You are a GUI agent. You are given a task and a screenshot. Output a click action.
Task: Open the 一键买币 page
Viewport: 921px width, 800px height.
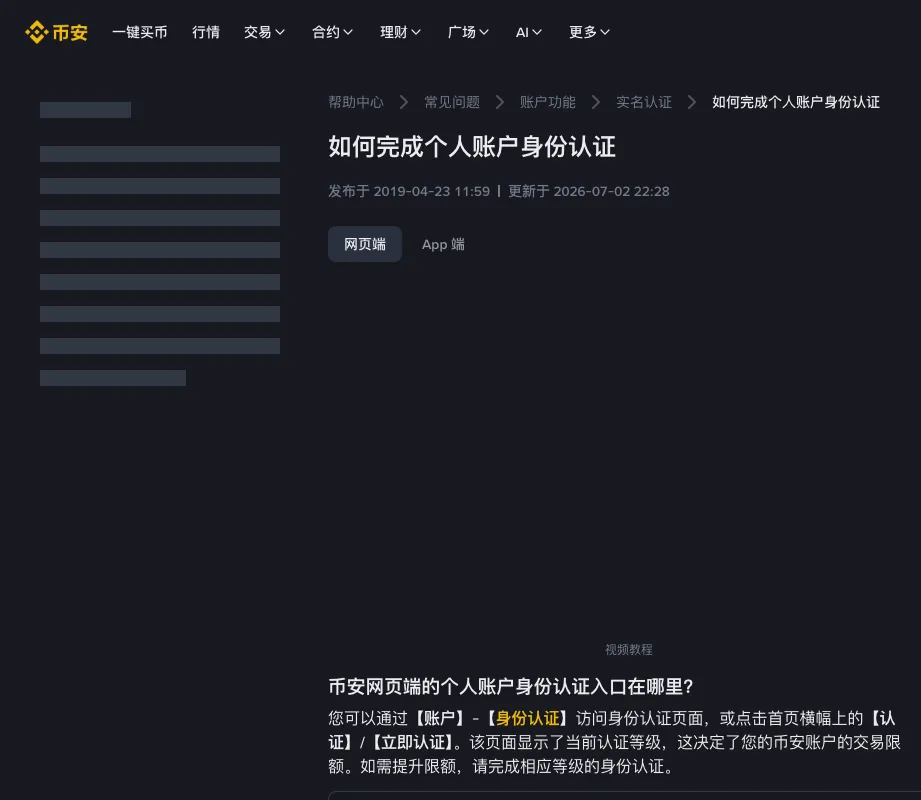click(x=140, y=32)
